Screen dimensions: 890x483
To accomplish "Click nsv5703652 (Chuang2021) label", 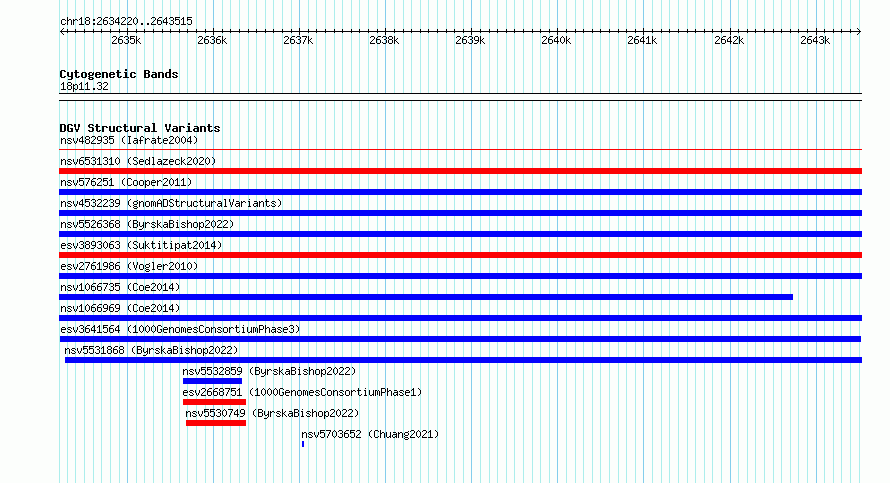I will point(370,434).
